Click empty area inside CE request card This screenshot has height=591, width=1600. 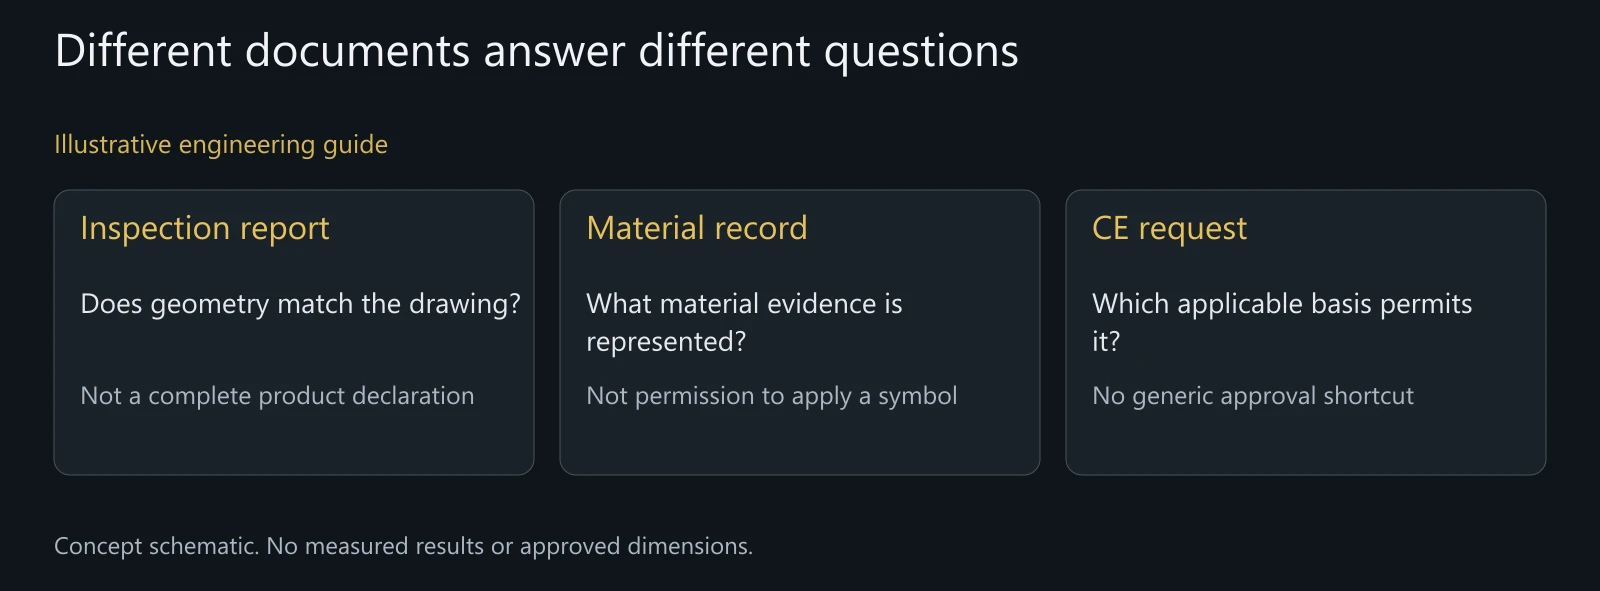click(1306, 444)
